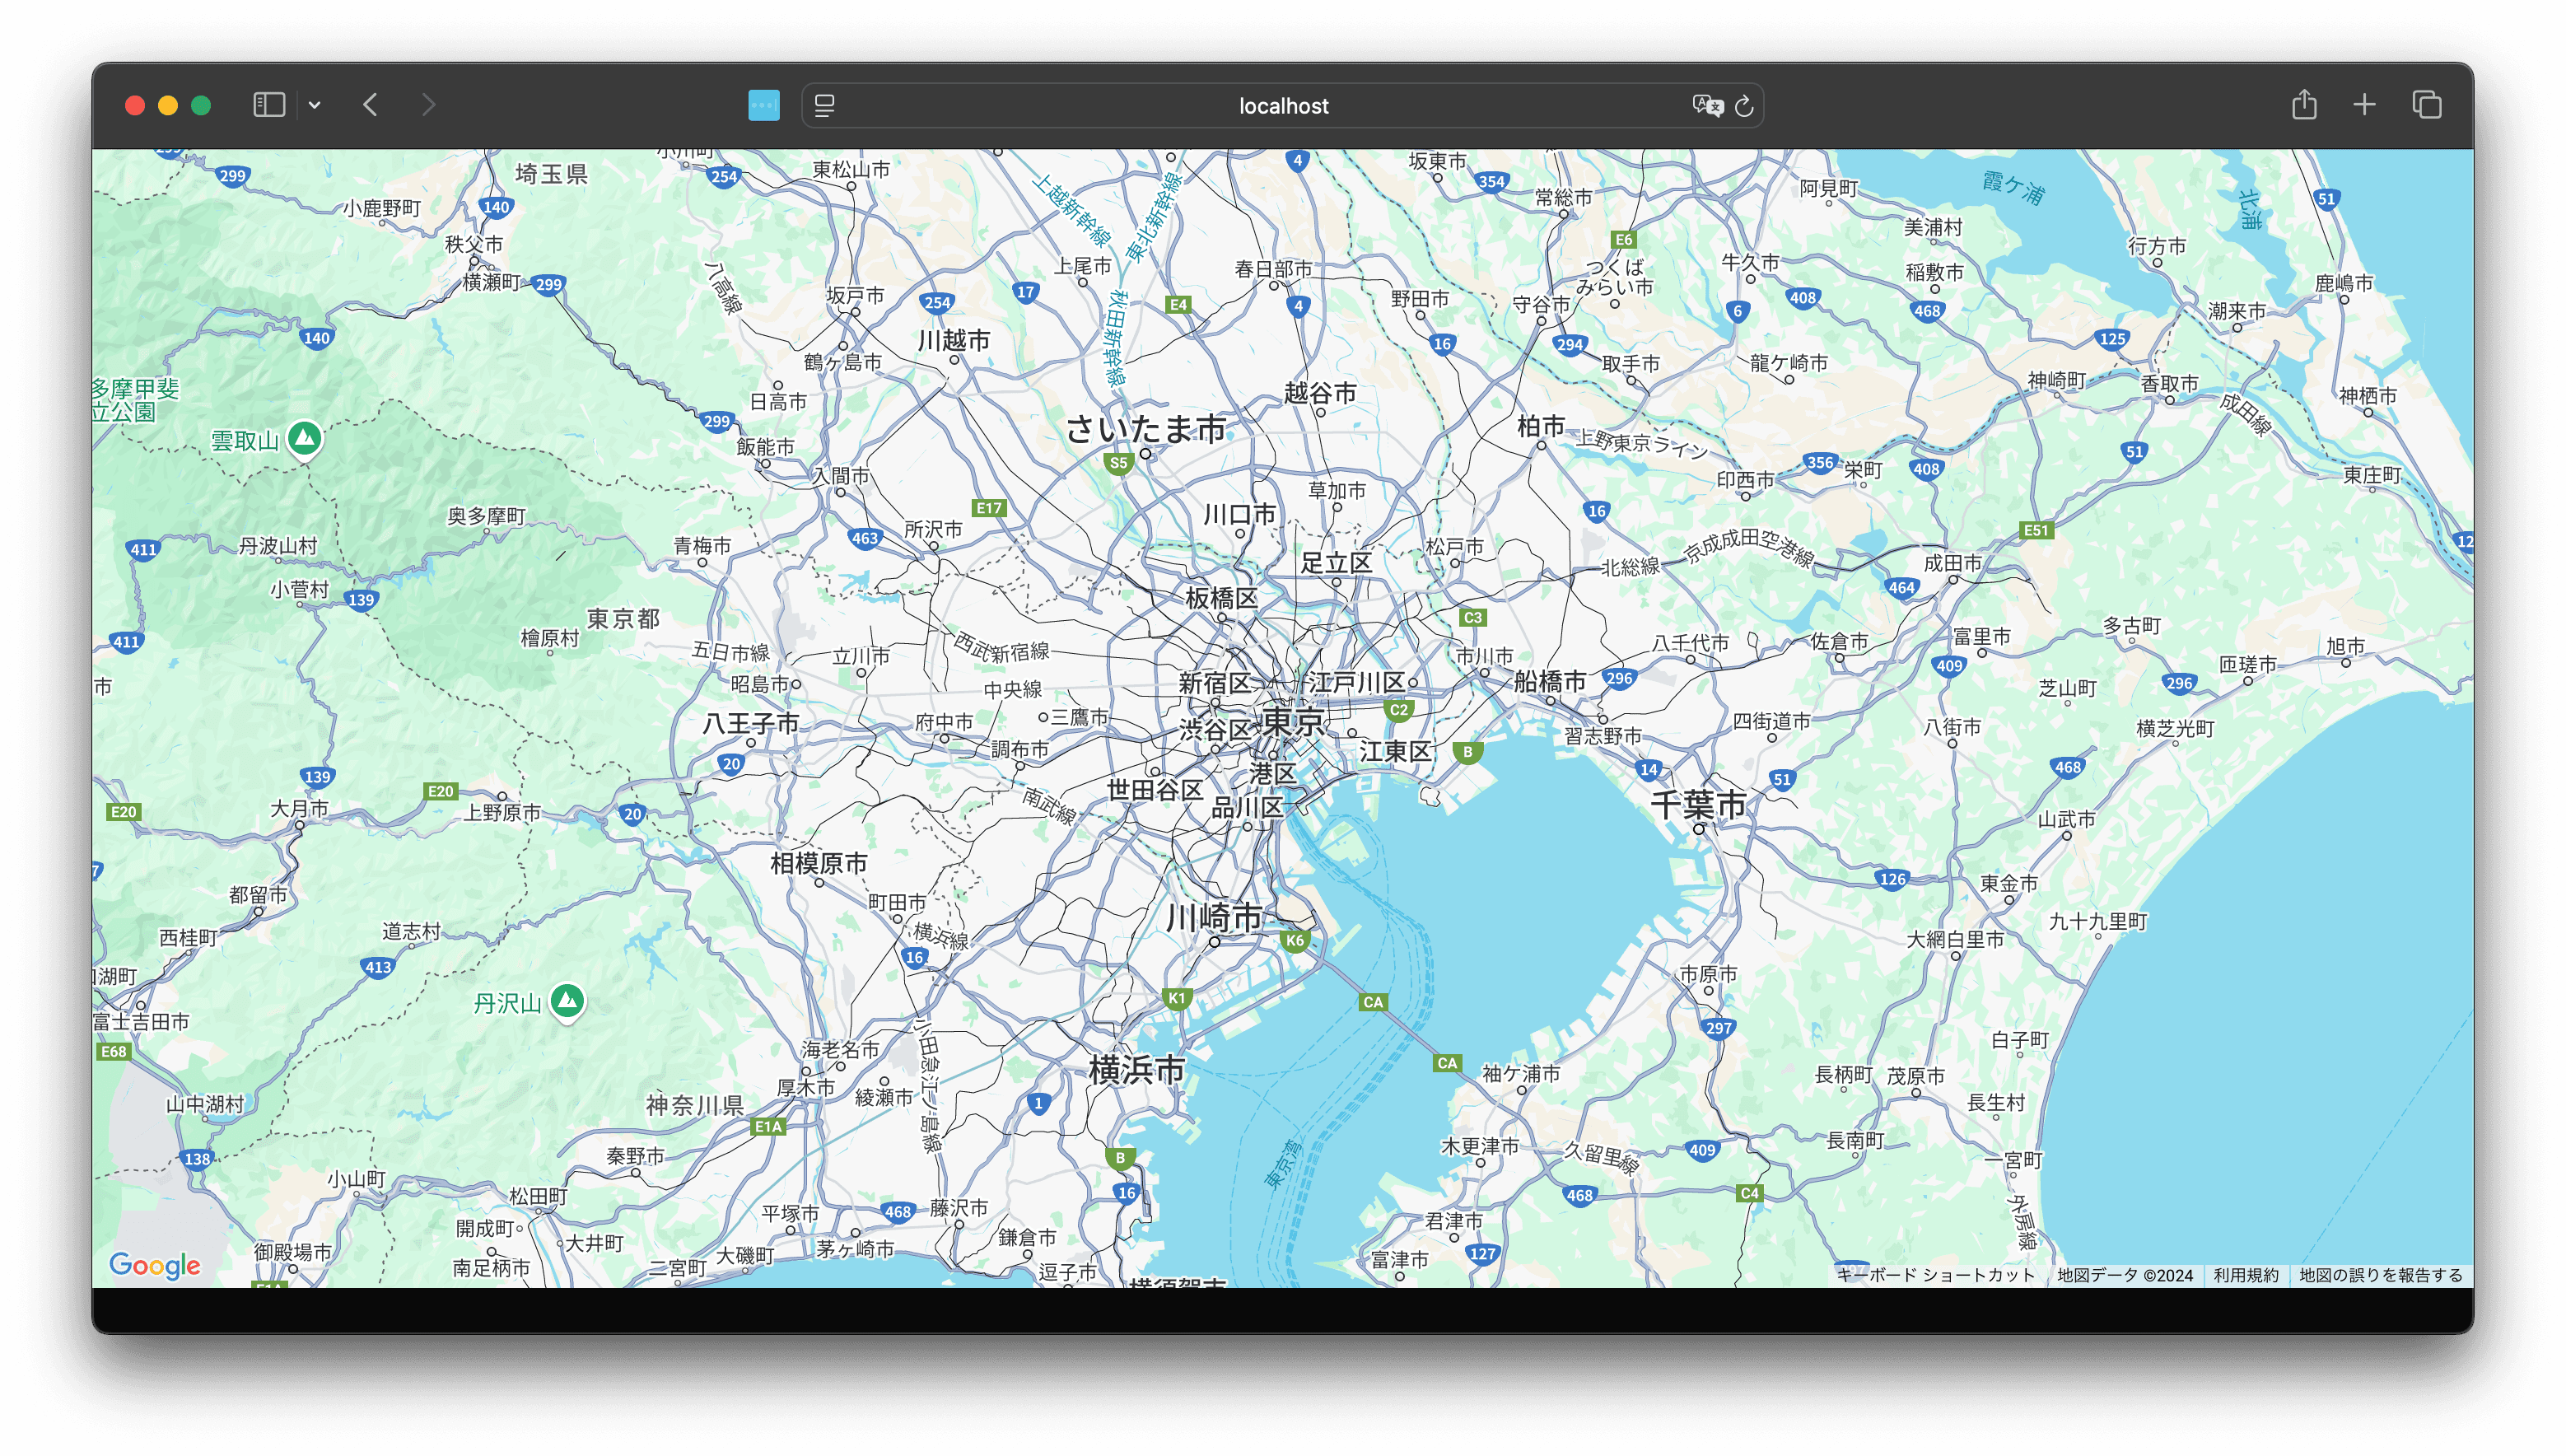Click the Google logo on the map
Image resolution: width=2566 pixels, height=1456 pixels.
tap(155, 1265)
